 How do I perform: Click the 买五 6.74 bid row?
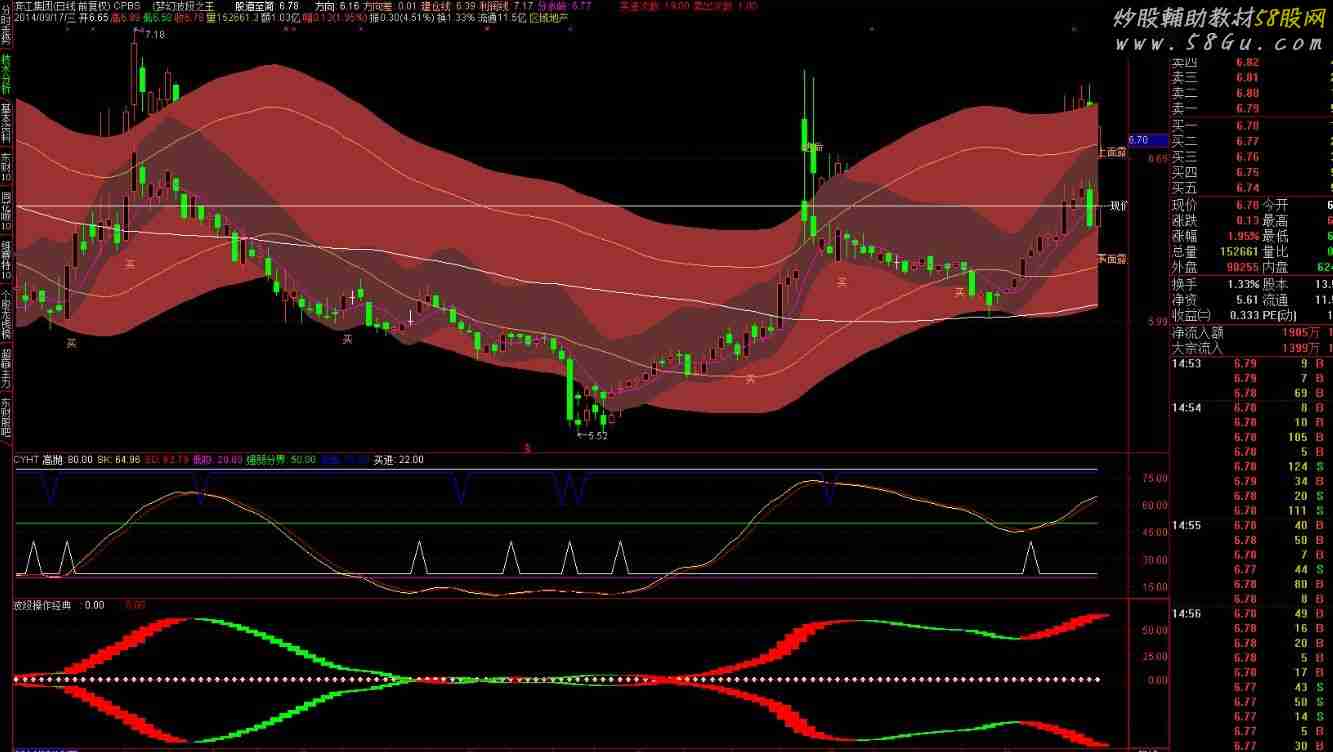(1251, 188)
